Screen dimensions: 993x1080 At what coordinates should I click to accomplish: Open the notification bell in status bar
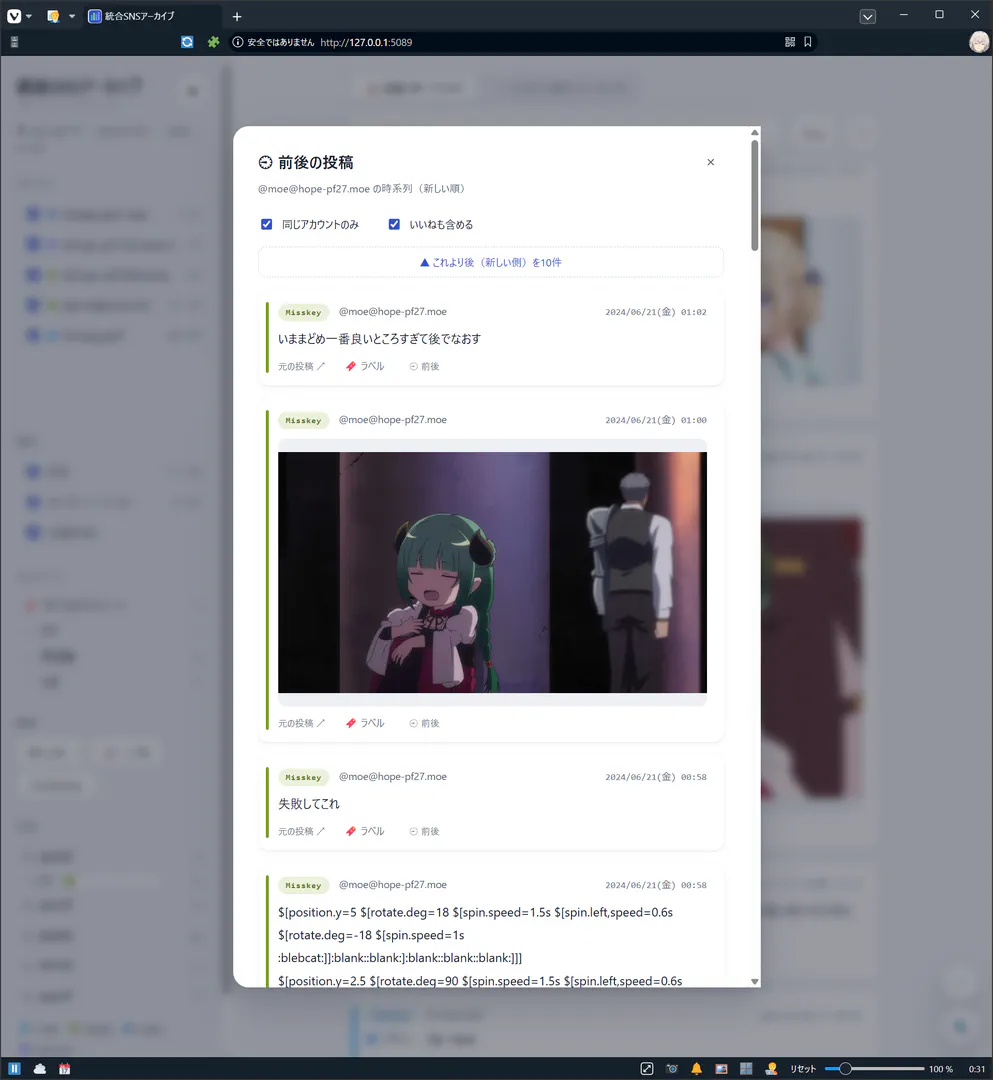point(696,1069)
